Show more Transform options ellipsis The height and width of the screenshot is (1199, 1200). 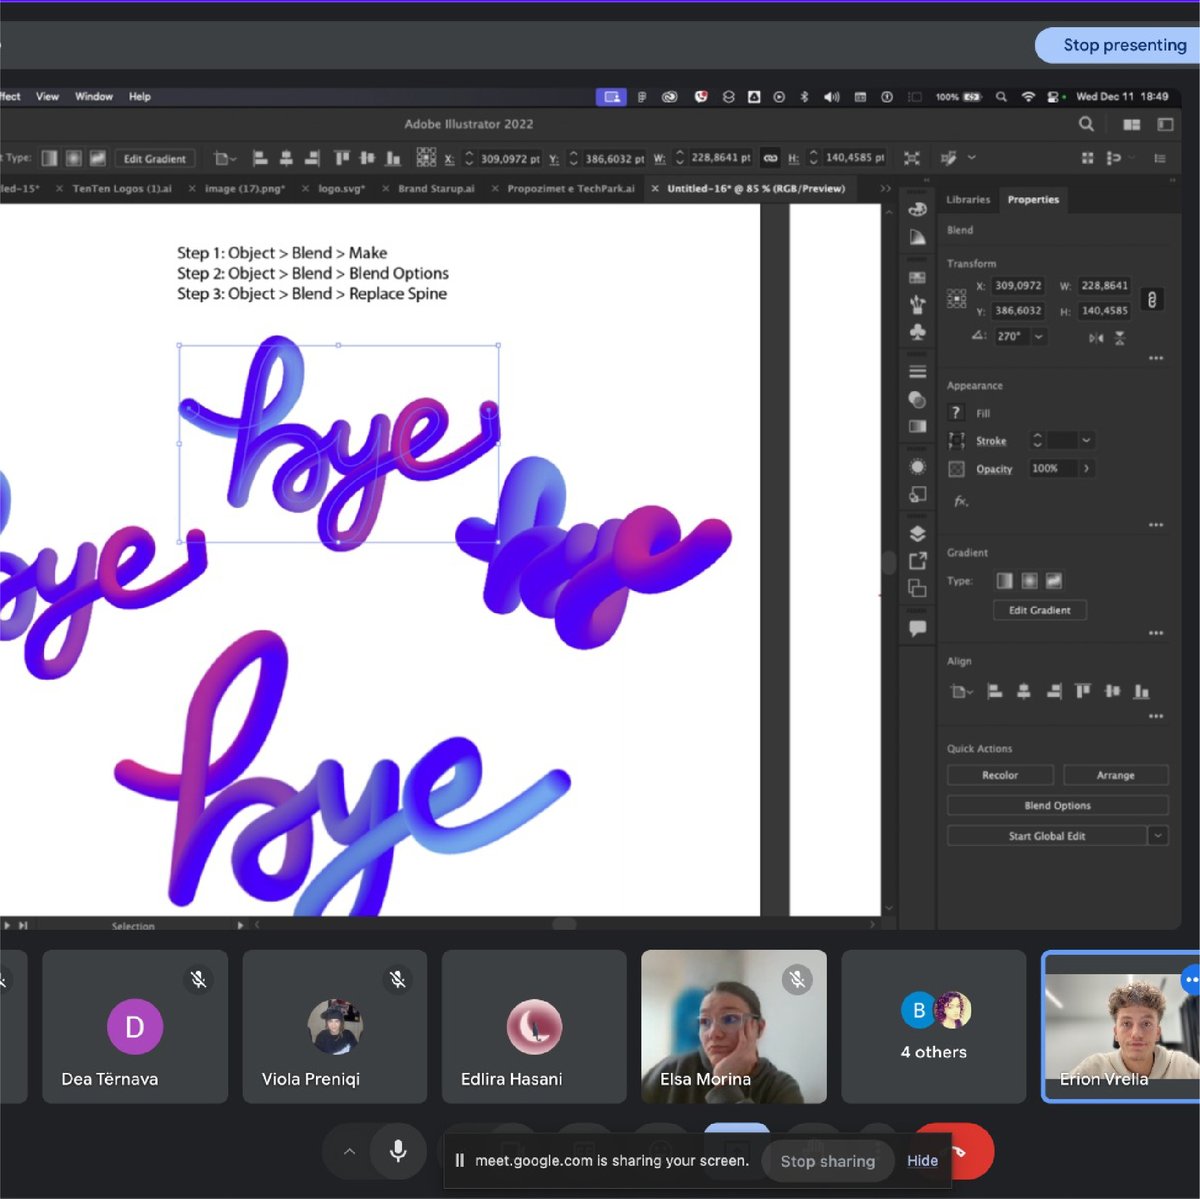click(1156, 358)
